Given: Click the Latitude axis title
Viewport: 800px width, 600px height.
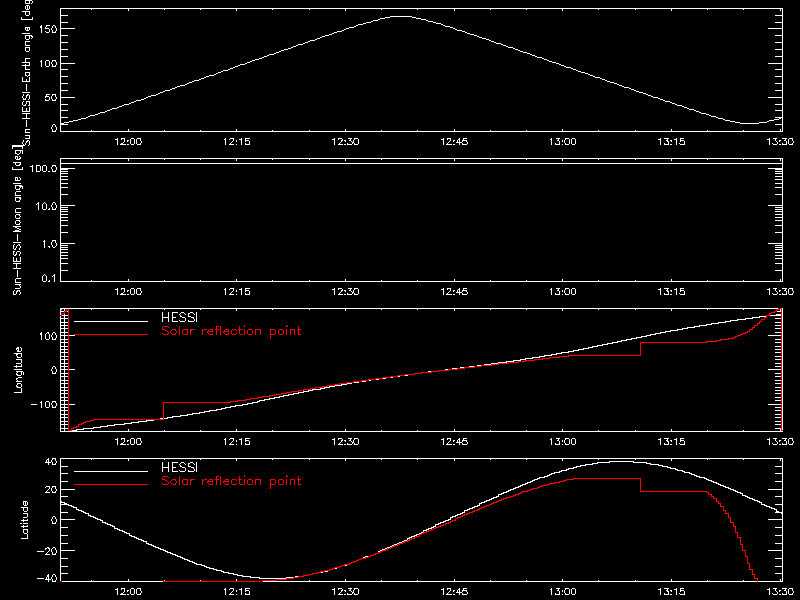Looking at the screenshot, I should 24,520.
